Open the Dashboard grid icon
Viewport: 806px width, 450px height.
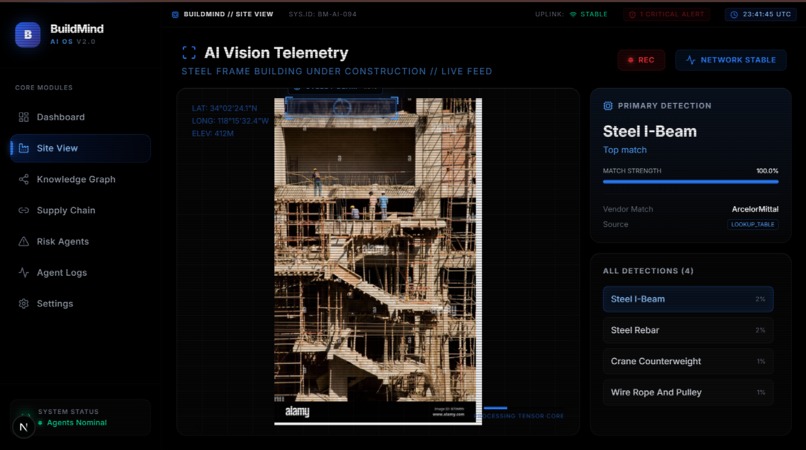[24, 117]
